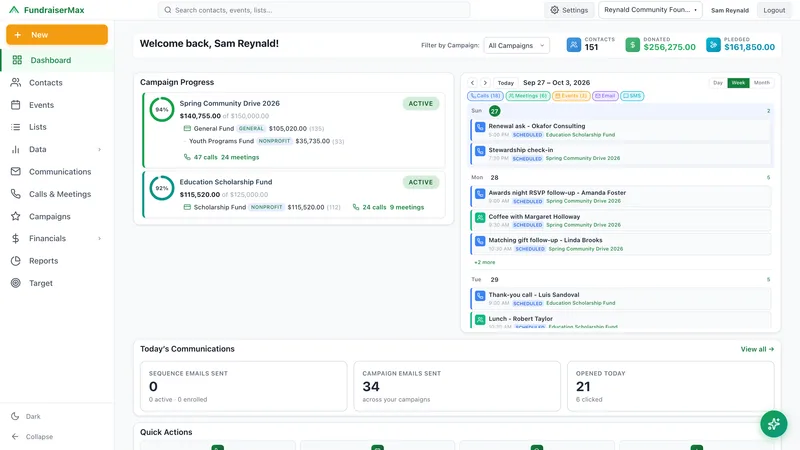
Task: Open the AI assistant sparkle button
Action: [773, 423]
